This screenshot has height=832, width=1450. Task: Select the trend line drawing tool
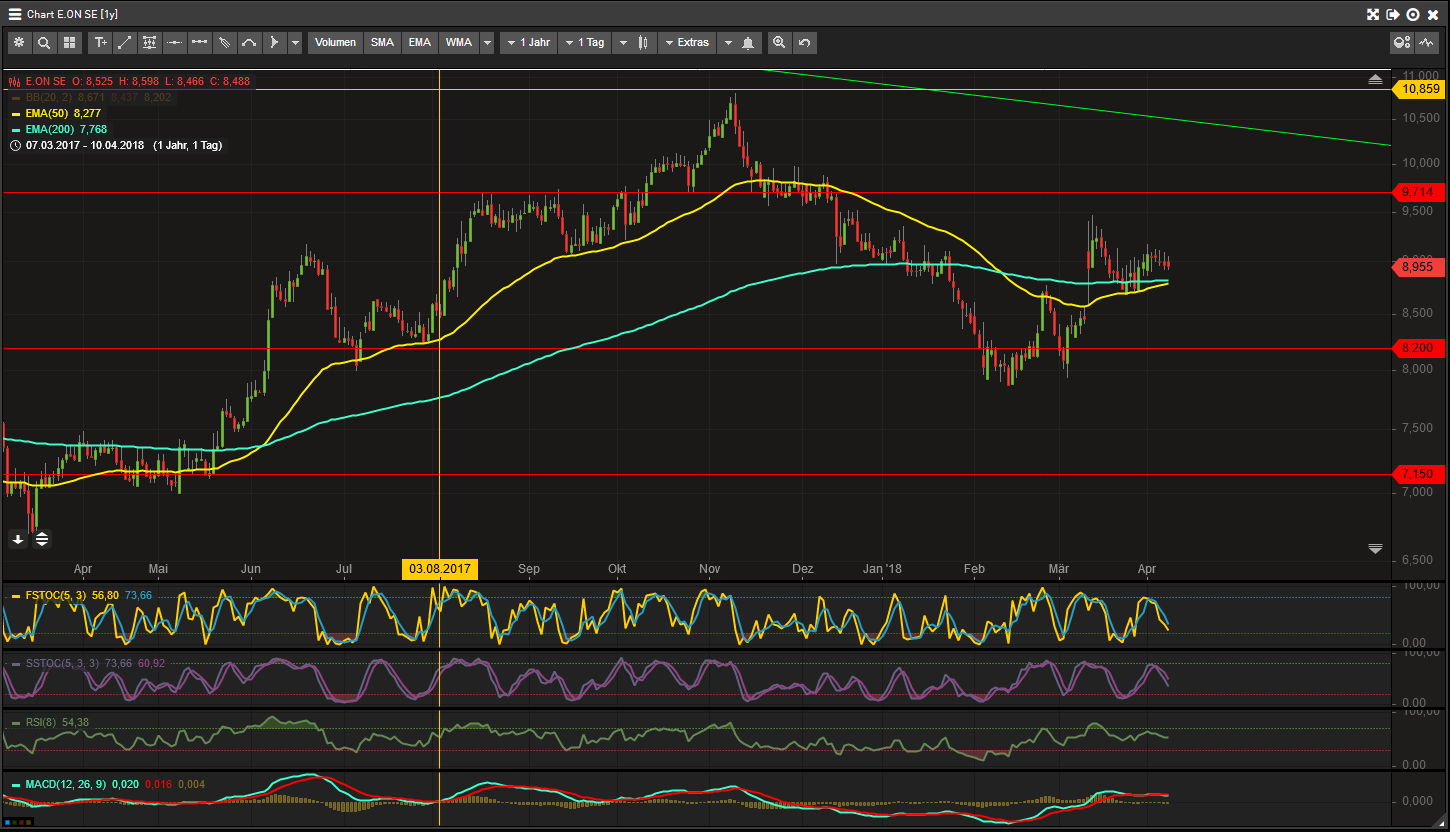pos(125,43)
